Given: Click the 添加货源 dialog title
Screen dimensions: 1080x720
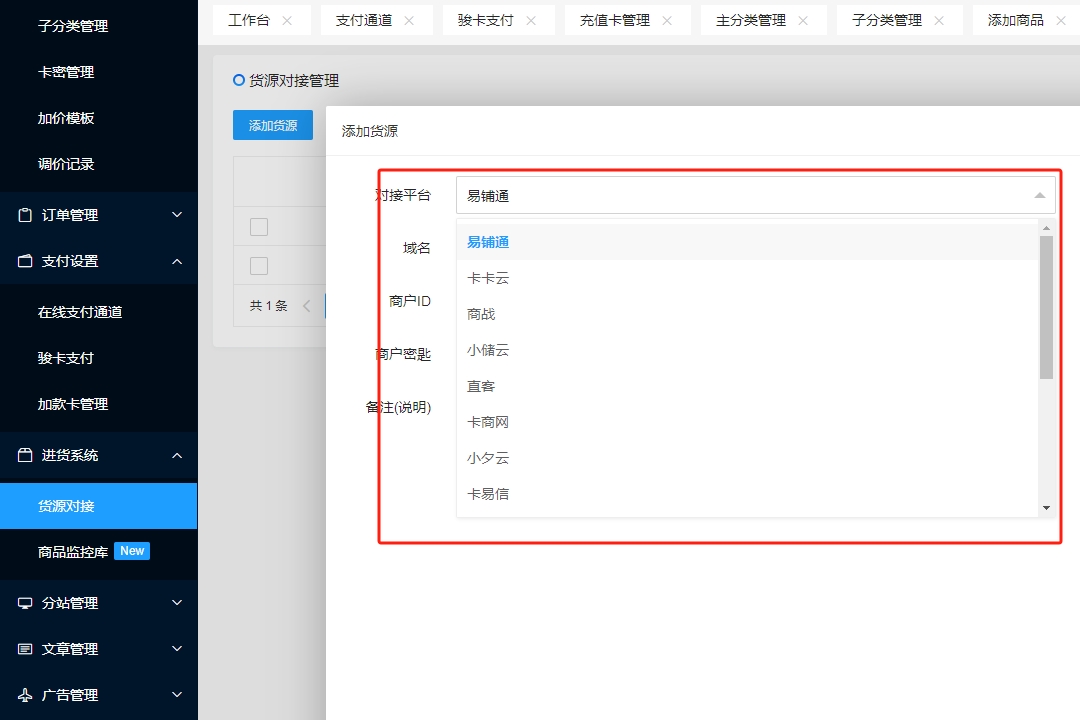Looking at the screenshot, I should tap(370, 131).
